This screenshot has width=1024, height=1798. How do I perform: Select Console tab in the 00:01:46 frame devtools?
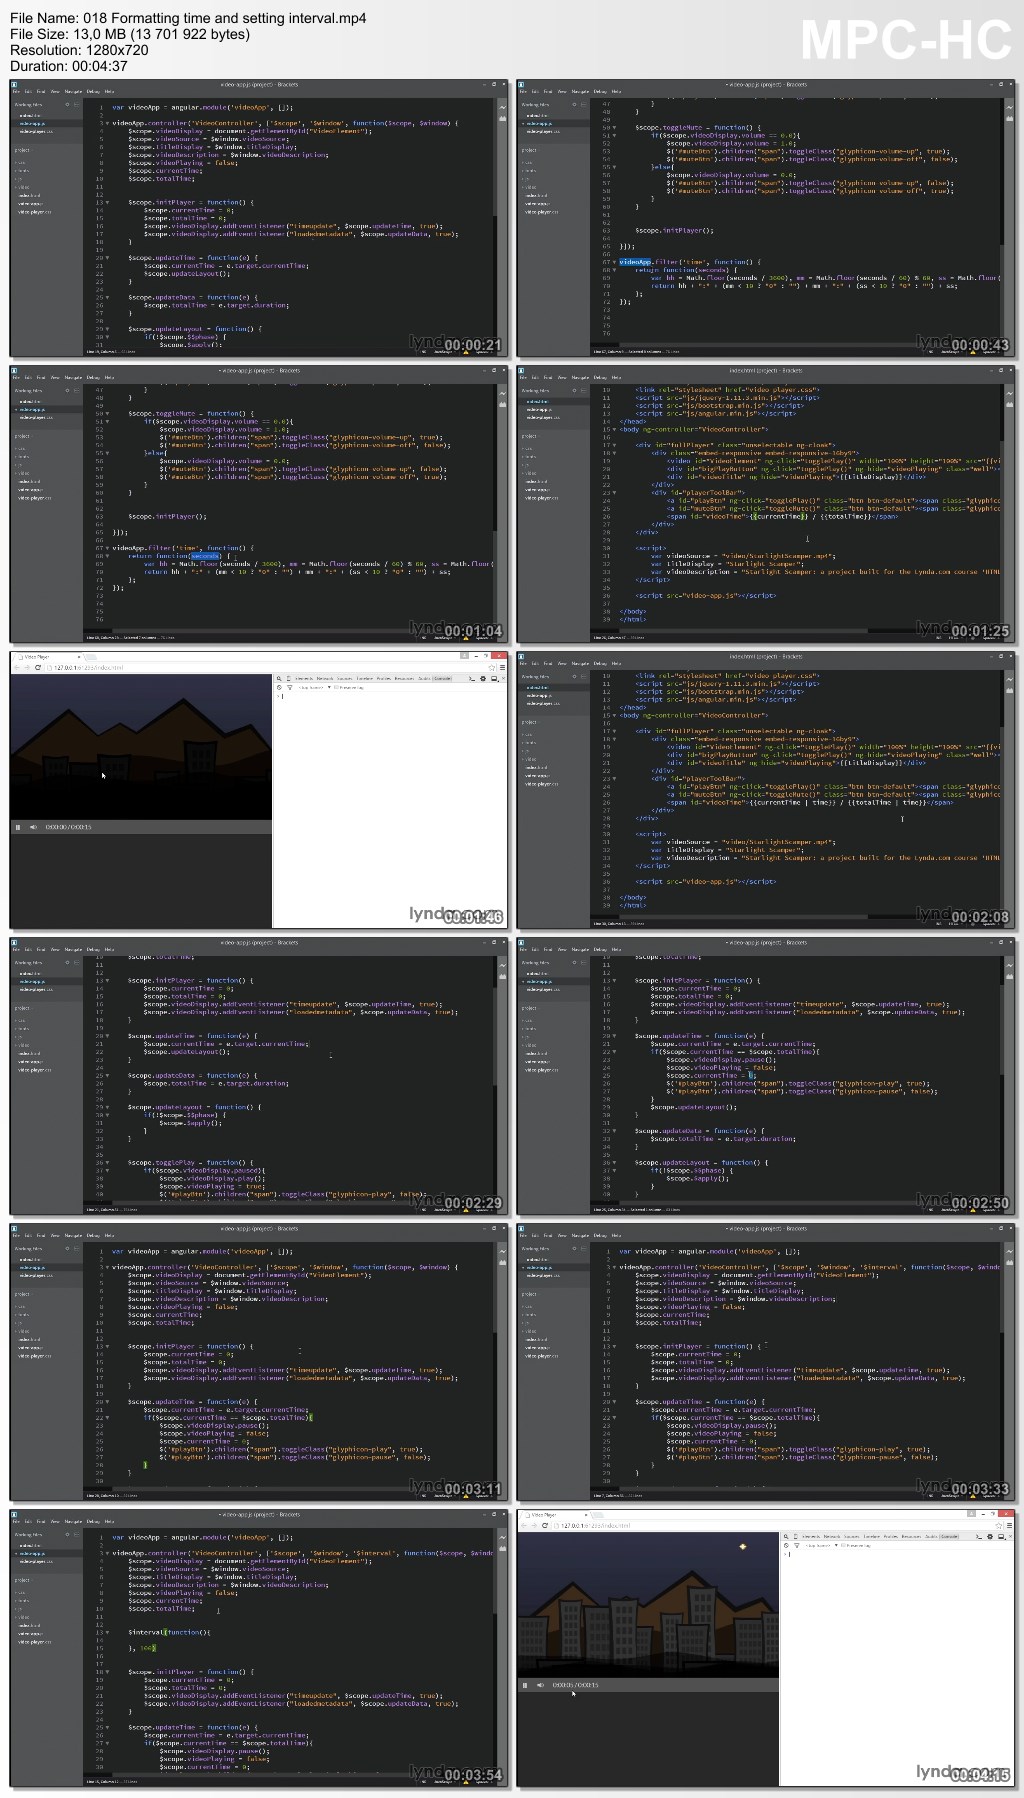pyautogui.click(x=442, y=678)
